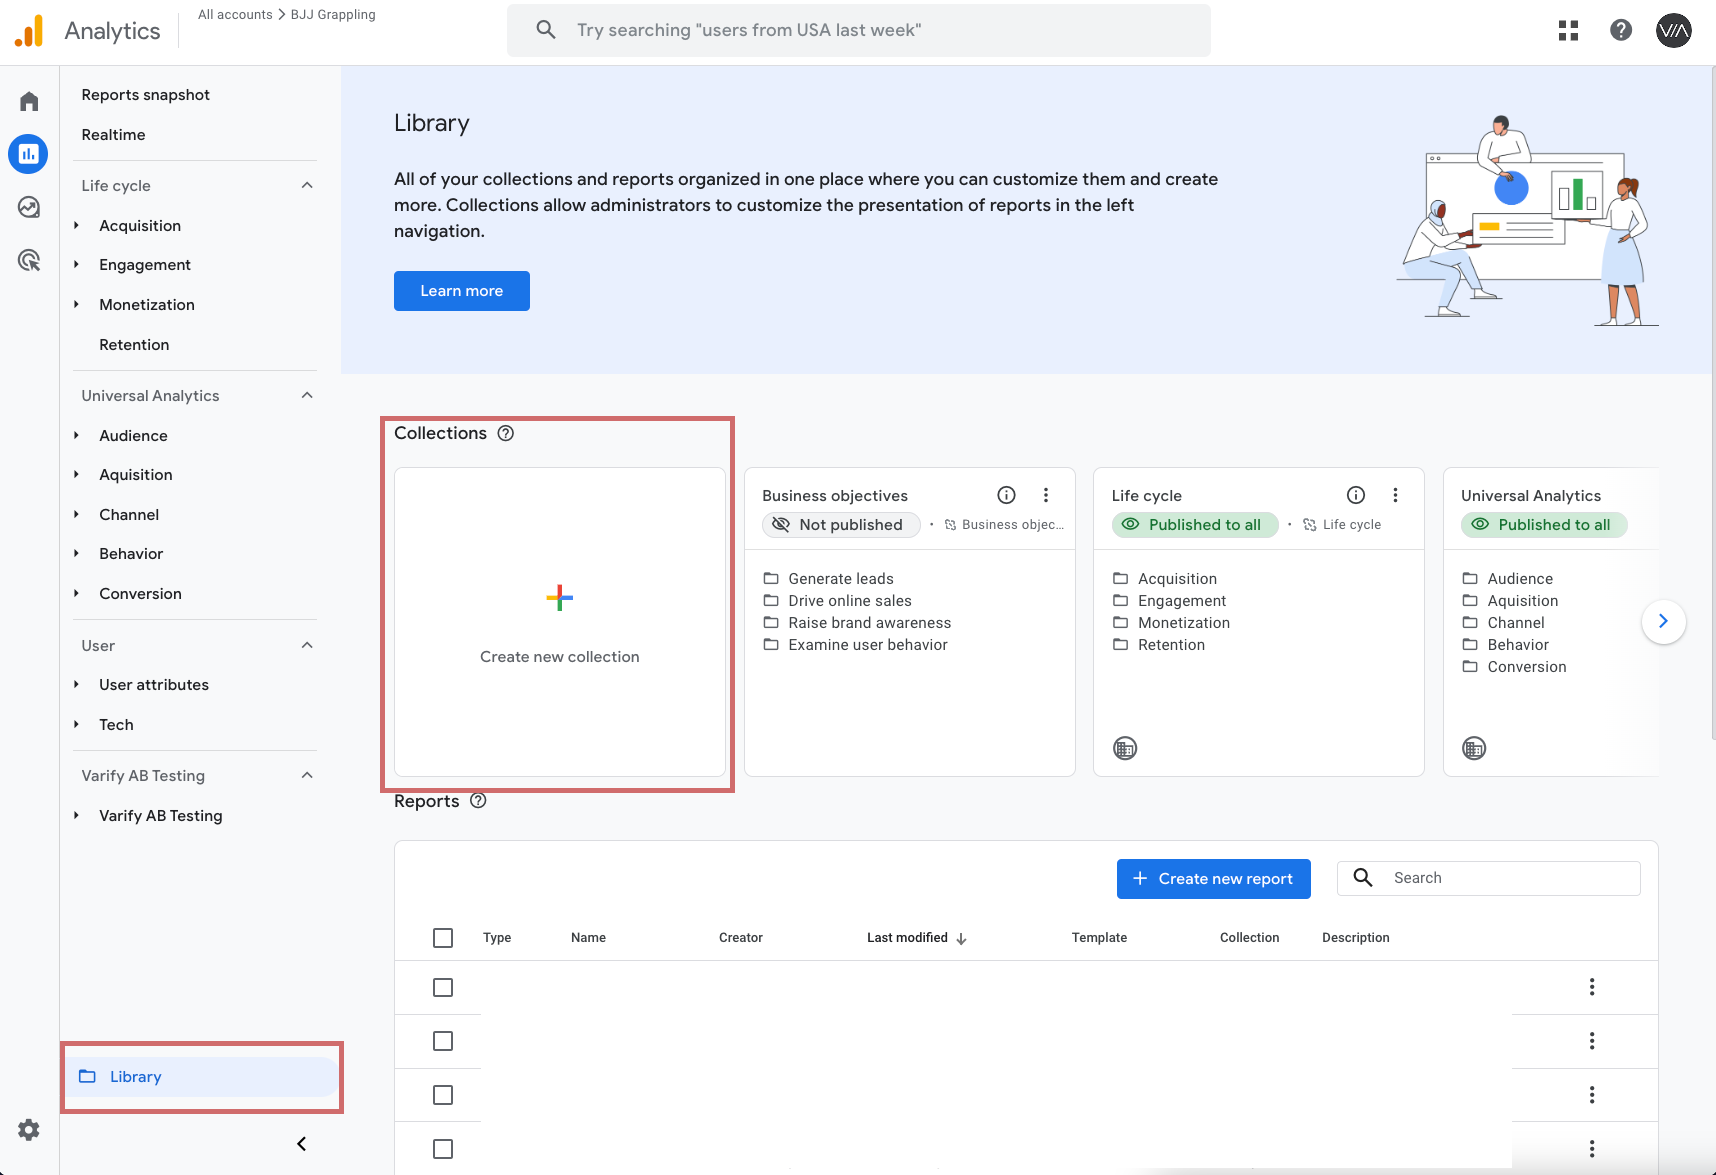
Task: Open the Google apps grid
Action: [x=1568, y=31]
